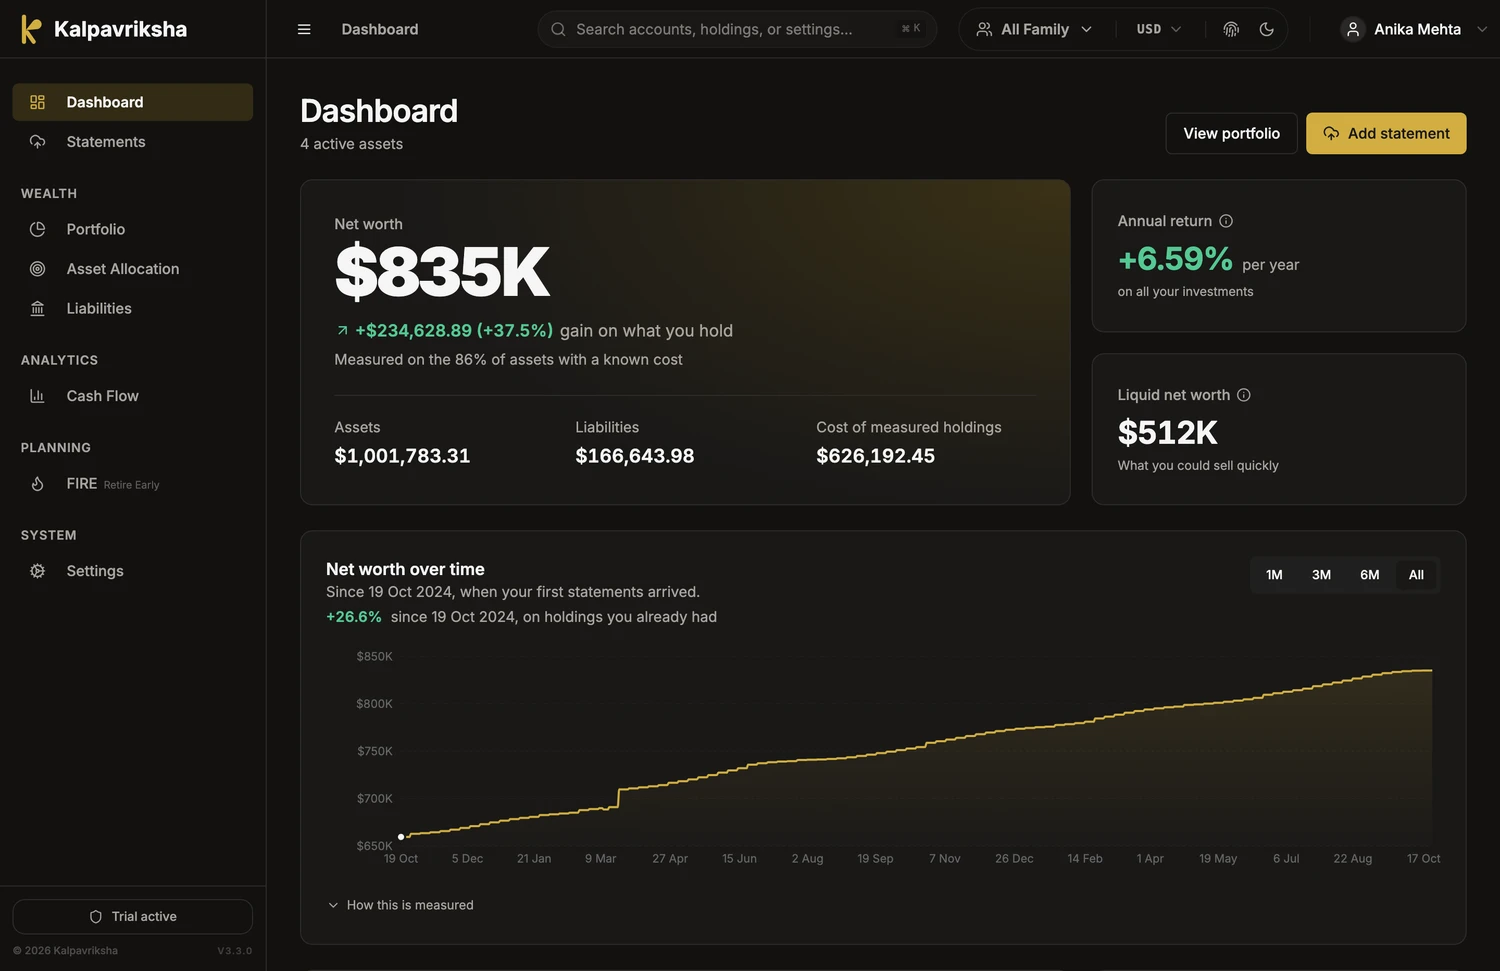The height and width of the screenshot is (971, 1500).
Task: Click the $512K liquid net worth value
Action: tap(1168, 433)
